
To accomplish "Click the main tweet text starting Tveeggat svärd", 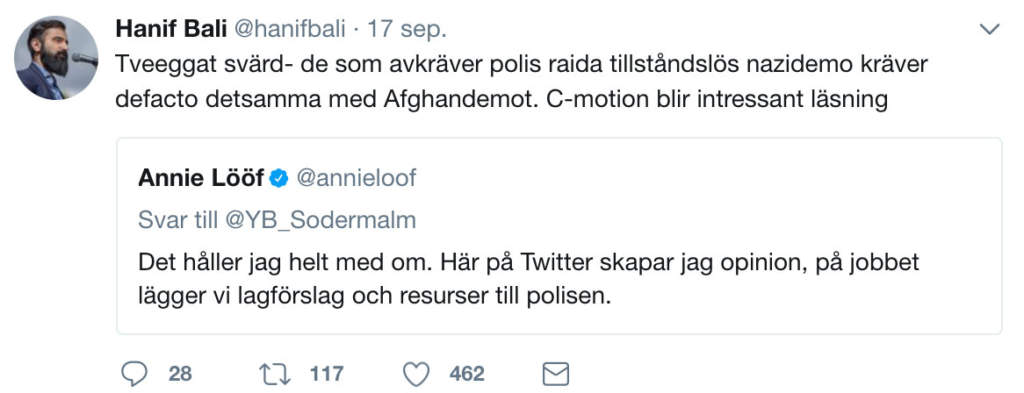I will [x=522, y=82].
